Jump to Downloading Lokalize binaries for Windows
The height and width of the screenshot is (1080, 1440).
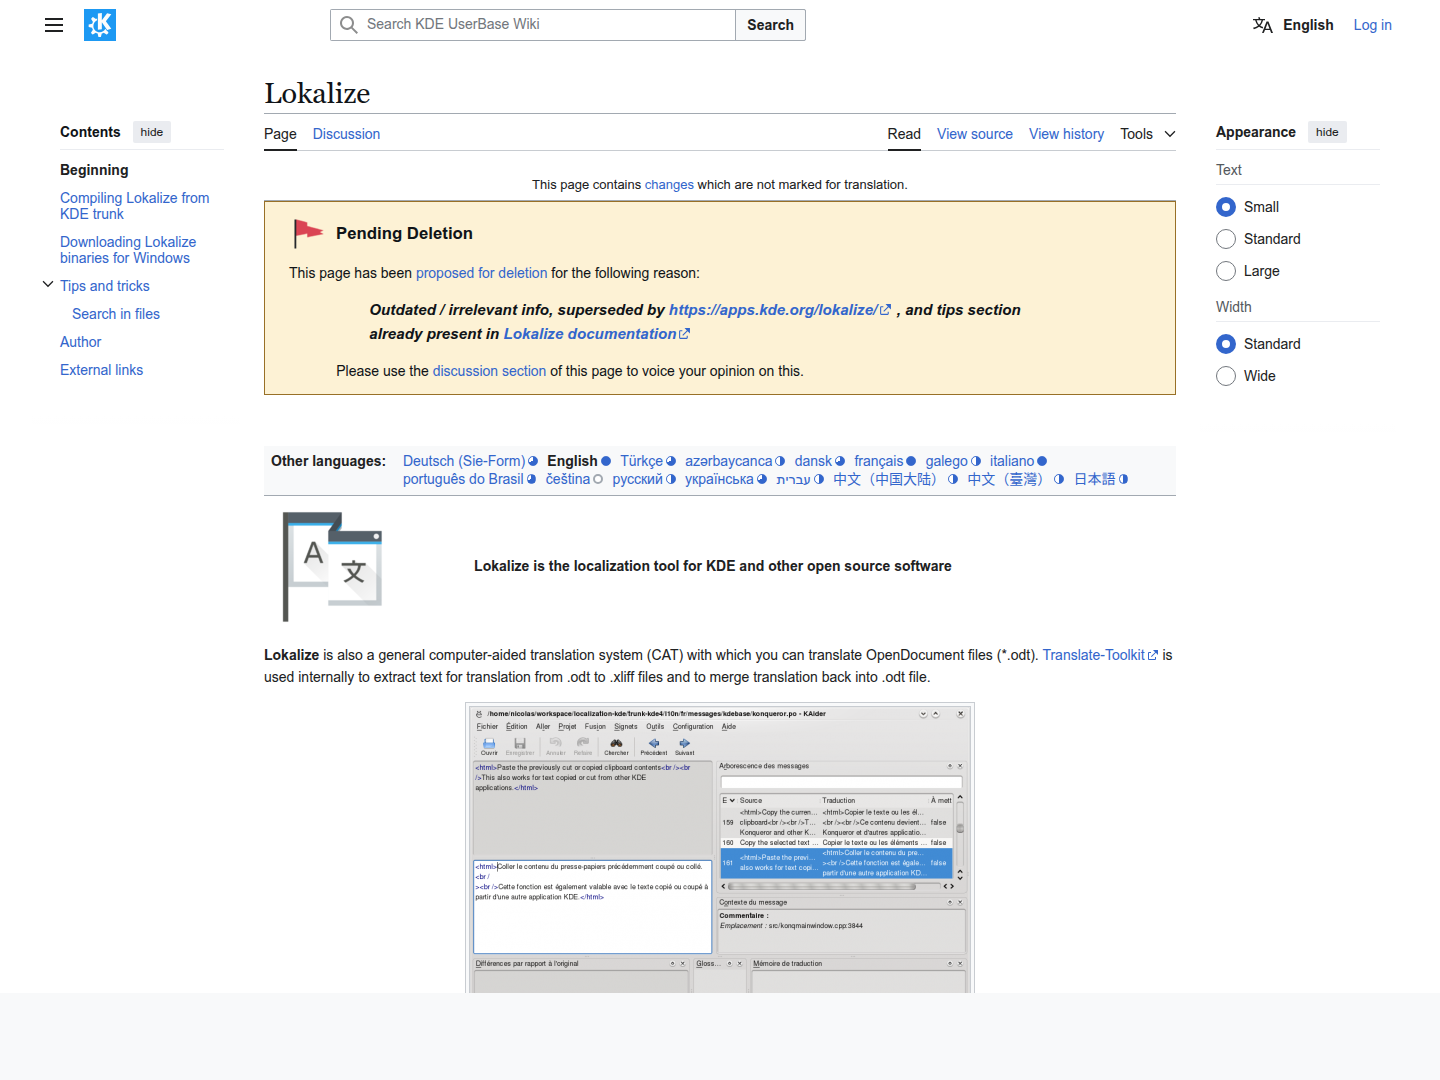(x=128, y=250)
